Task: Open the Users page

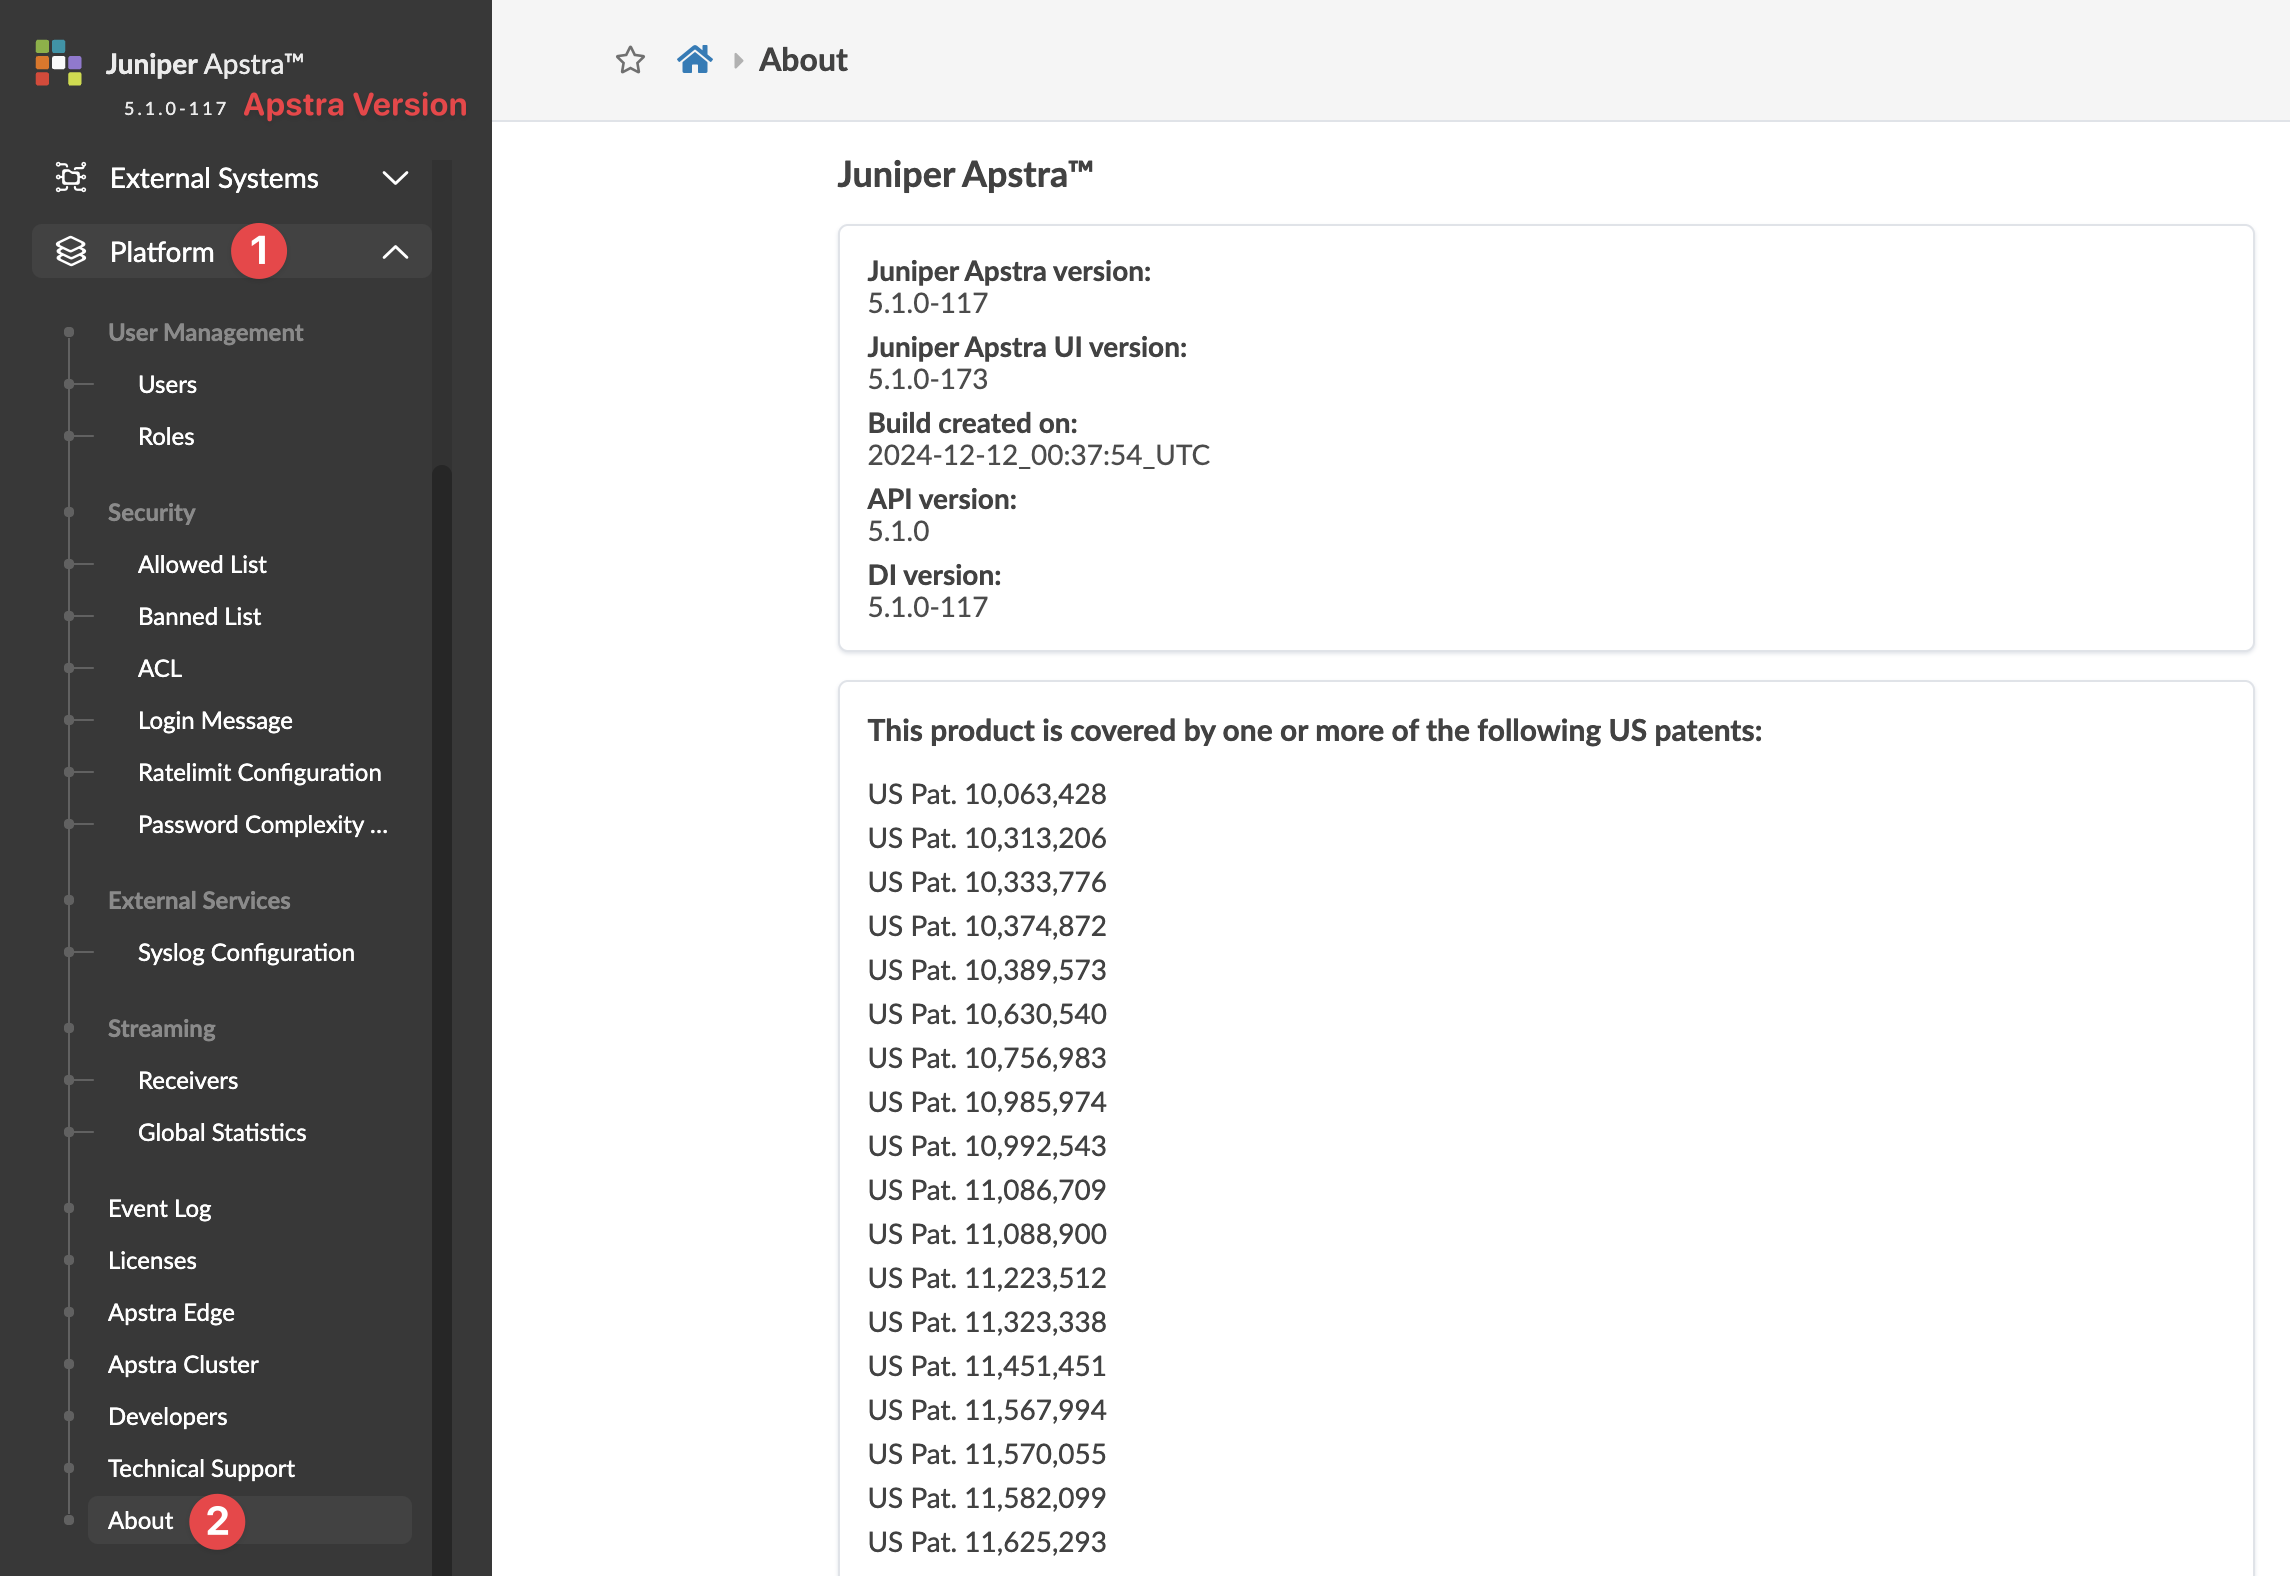Action: point(167,384)
